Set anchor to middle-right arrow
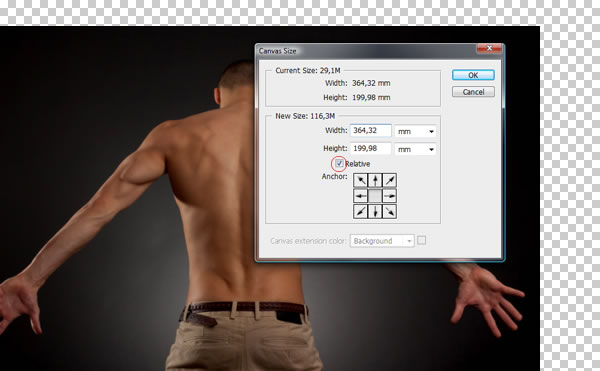The image size is (600, 371). (x=390, y=196)
